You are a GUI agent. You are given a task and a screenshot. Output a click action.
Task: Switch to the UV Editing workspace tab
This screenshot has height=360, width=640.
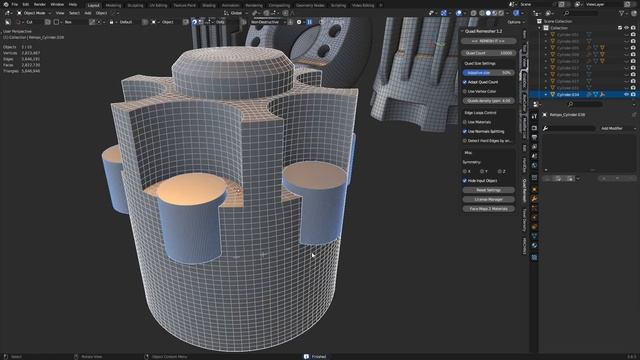click(158, 5)
